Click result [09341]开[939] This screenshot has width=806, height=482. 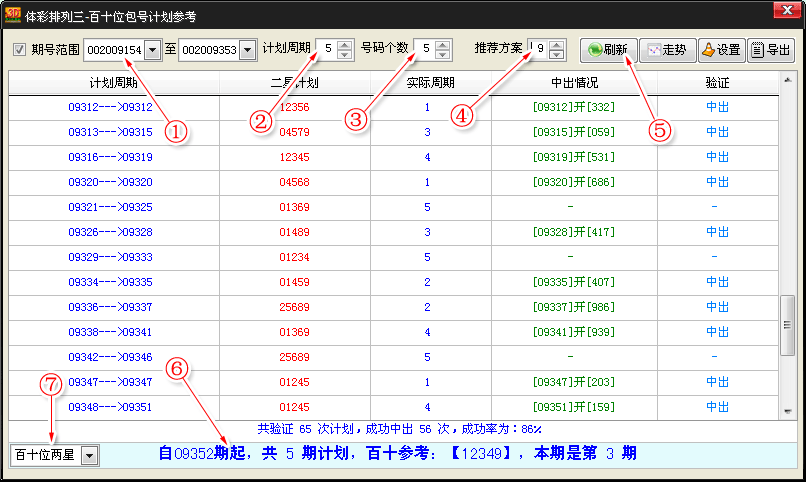(574, 332)
